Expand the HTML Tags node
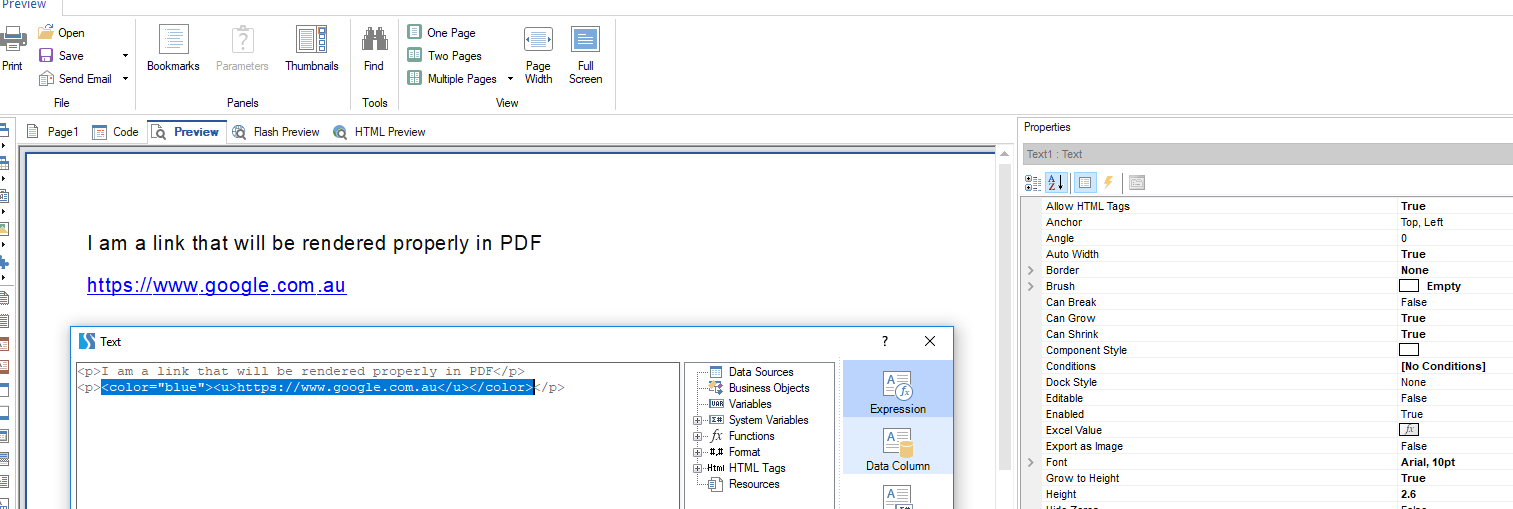Viewport: 1513px width, 509px height. tap(698, 468)
